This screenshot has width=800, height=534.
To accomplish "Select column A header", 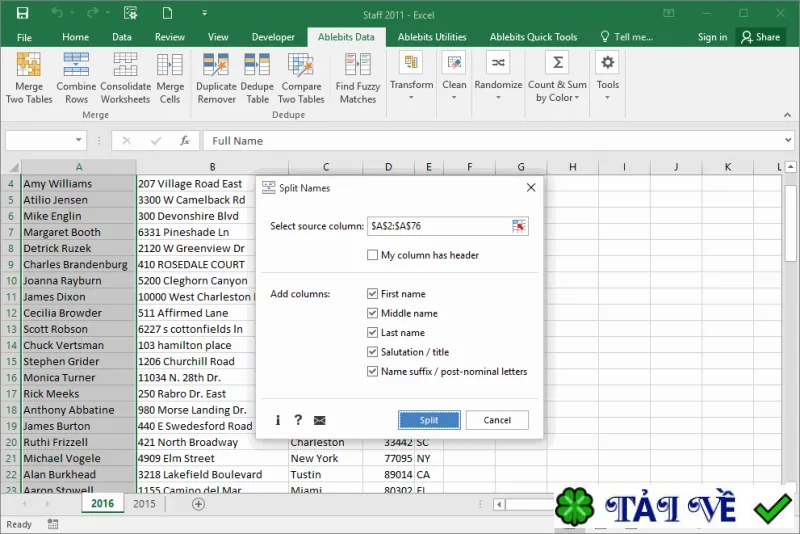I will point(79,167).
